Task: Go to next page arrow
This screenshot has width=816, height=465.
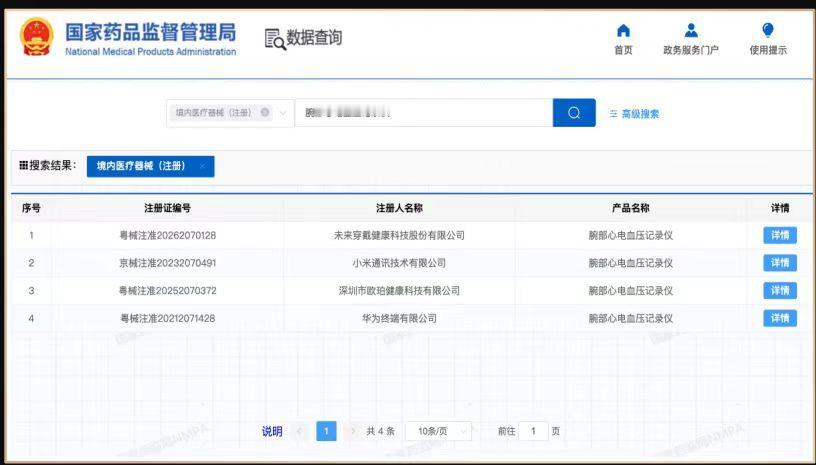Action: [353, 431]
